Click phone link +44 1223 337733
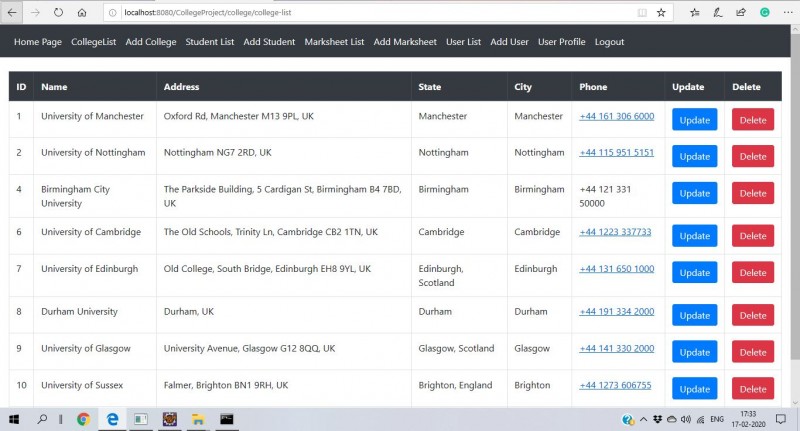800x431 pixels. 615,232
